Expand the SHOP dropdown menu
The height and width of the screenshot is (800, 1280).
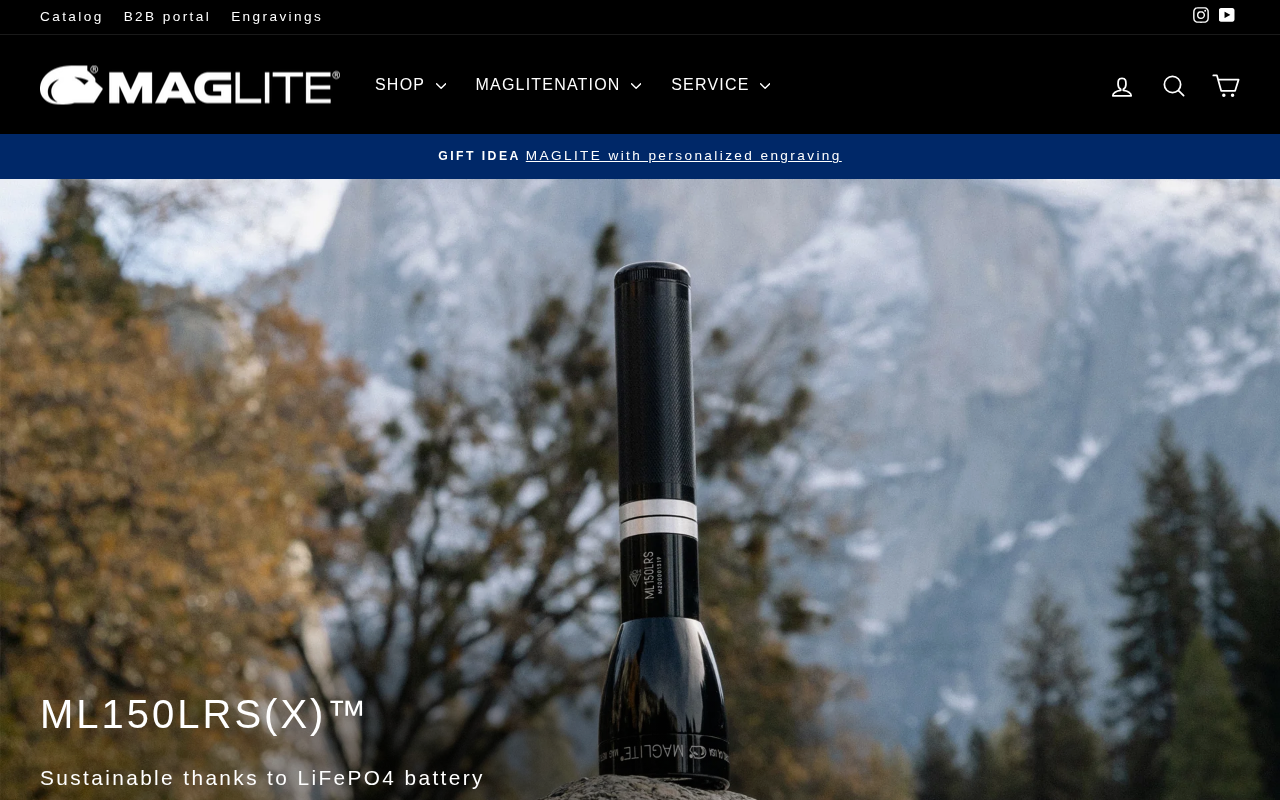coord(411,85)
